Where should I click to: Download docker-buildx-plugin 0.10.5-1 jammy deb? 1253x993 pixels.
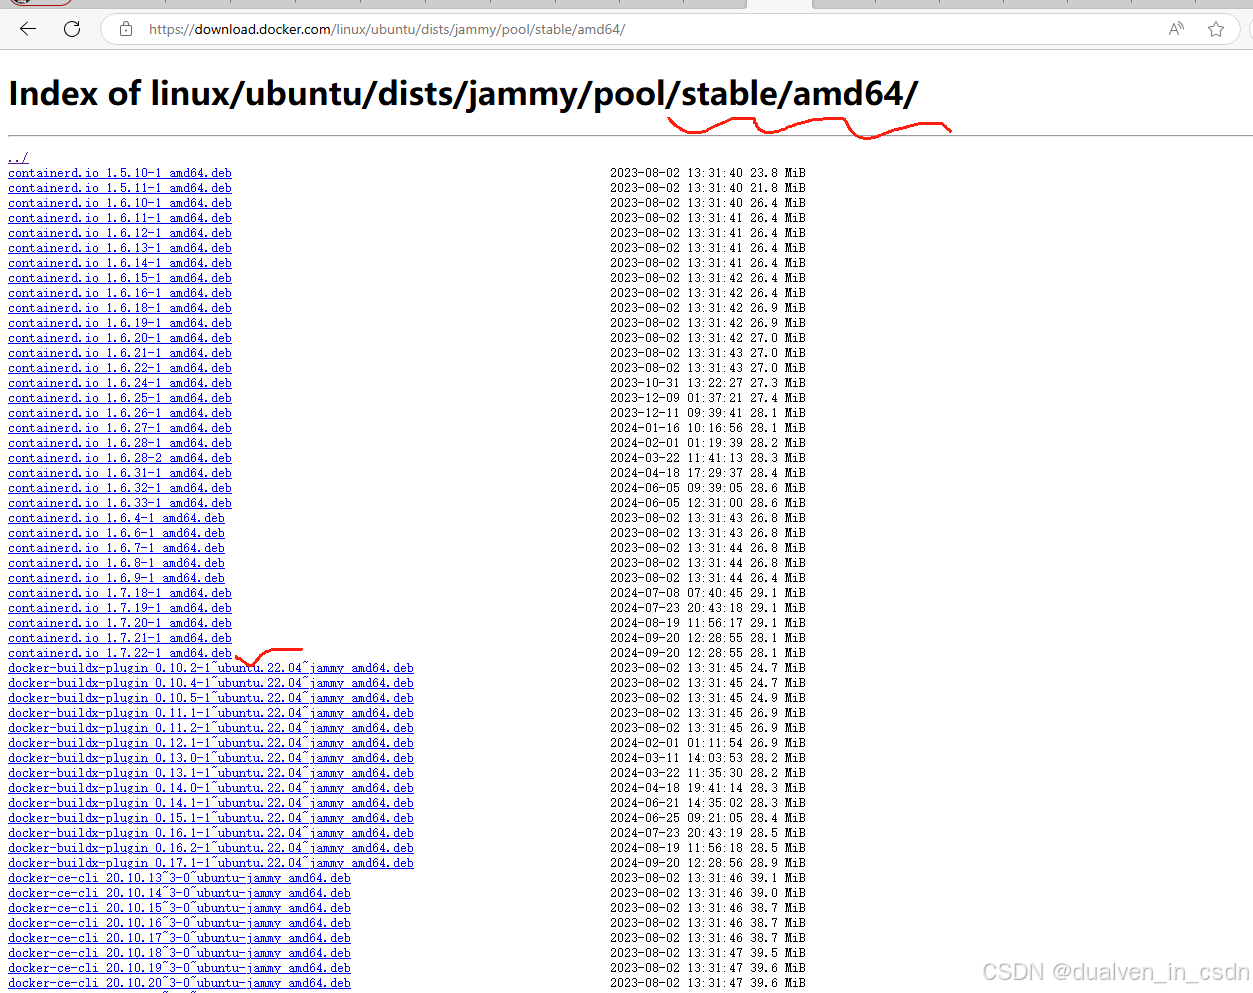pos(211,698)
